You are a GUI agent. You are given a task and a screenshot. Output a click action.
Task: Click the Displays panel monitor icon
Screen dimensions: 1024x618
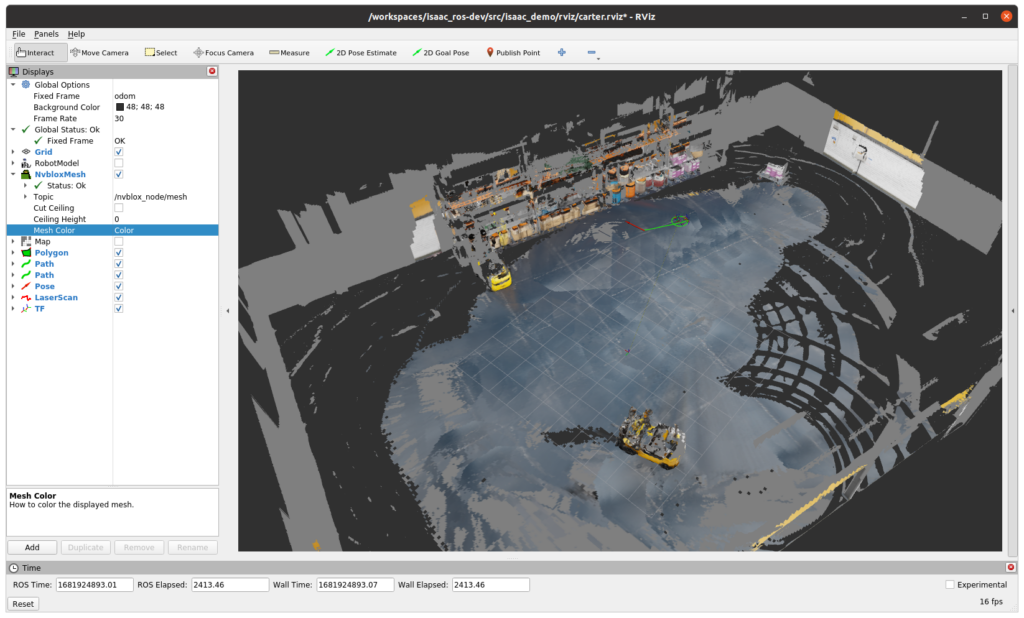[14, 71]
